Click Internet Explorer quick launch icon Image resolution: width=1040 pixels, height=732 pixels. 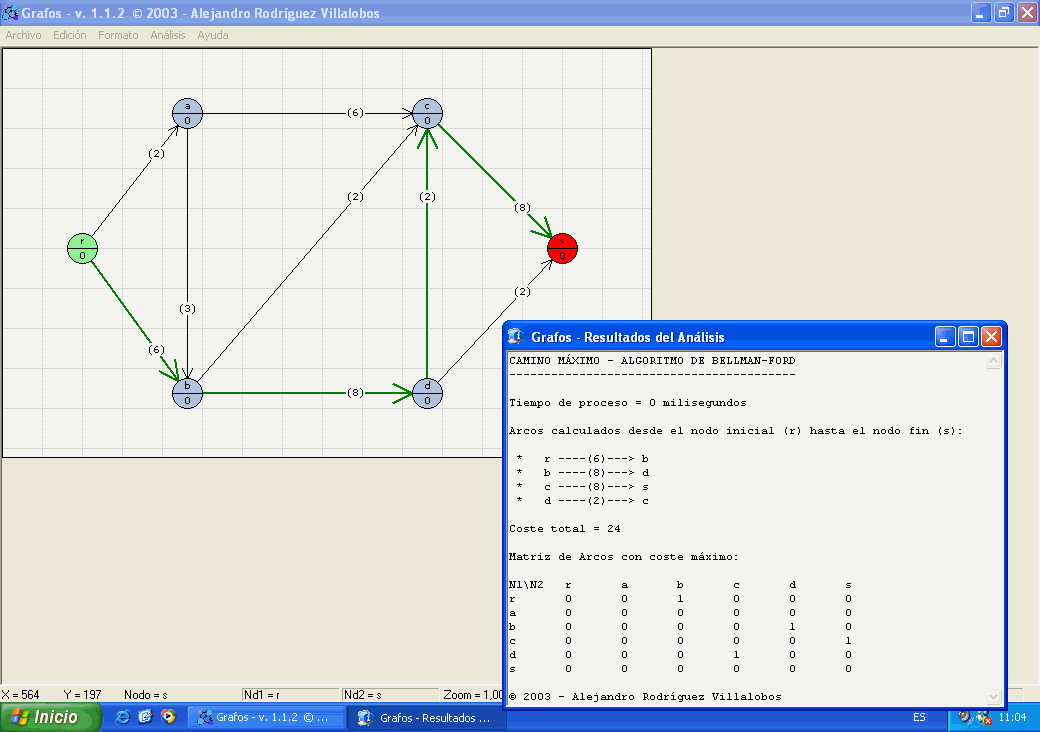pyautogui.click(x=123, y=717)
